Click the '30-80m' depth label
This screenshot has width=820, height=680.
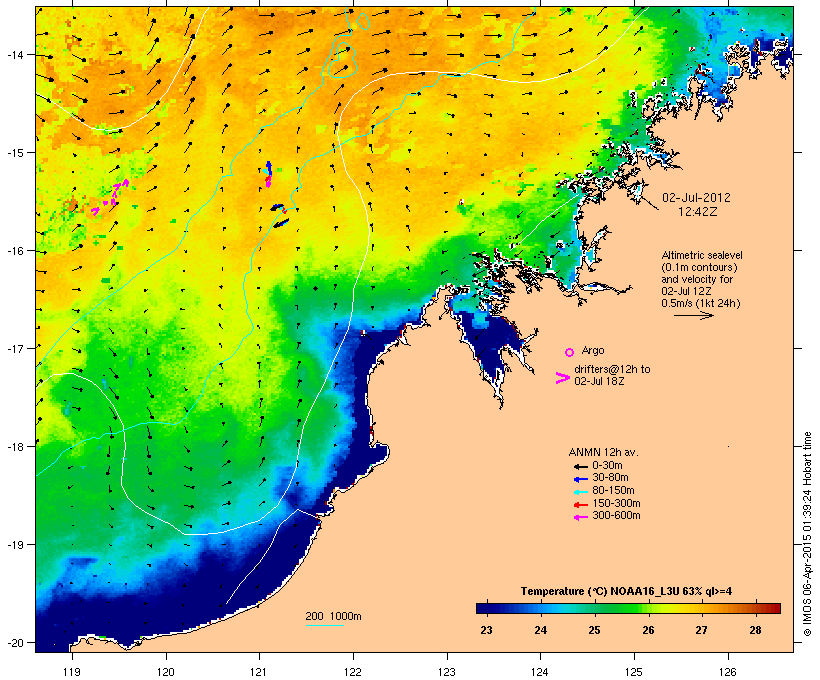(610, 478)
